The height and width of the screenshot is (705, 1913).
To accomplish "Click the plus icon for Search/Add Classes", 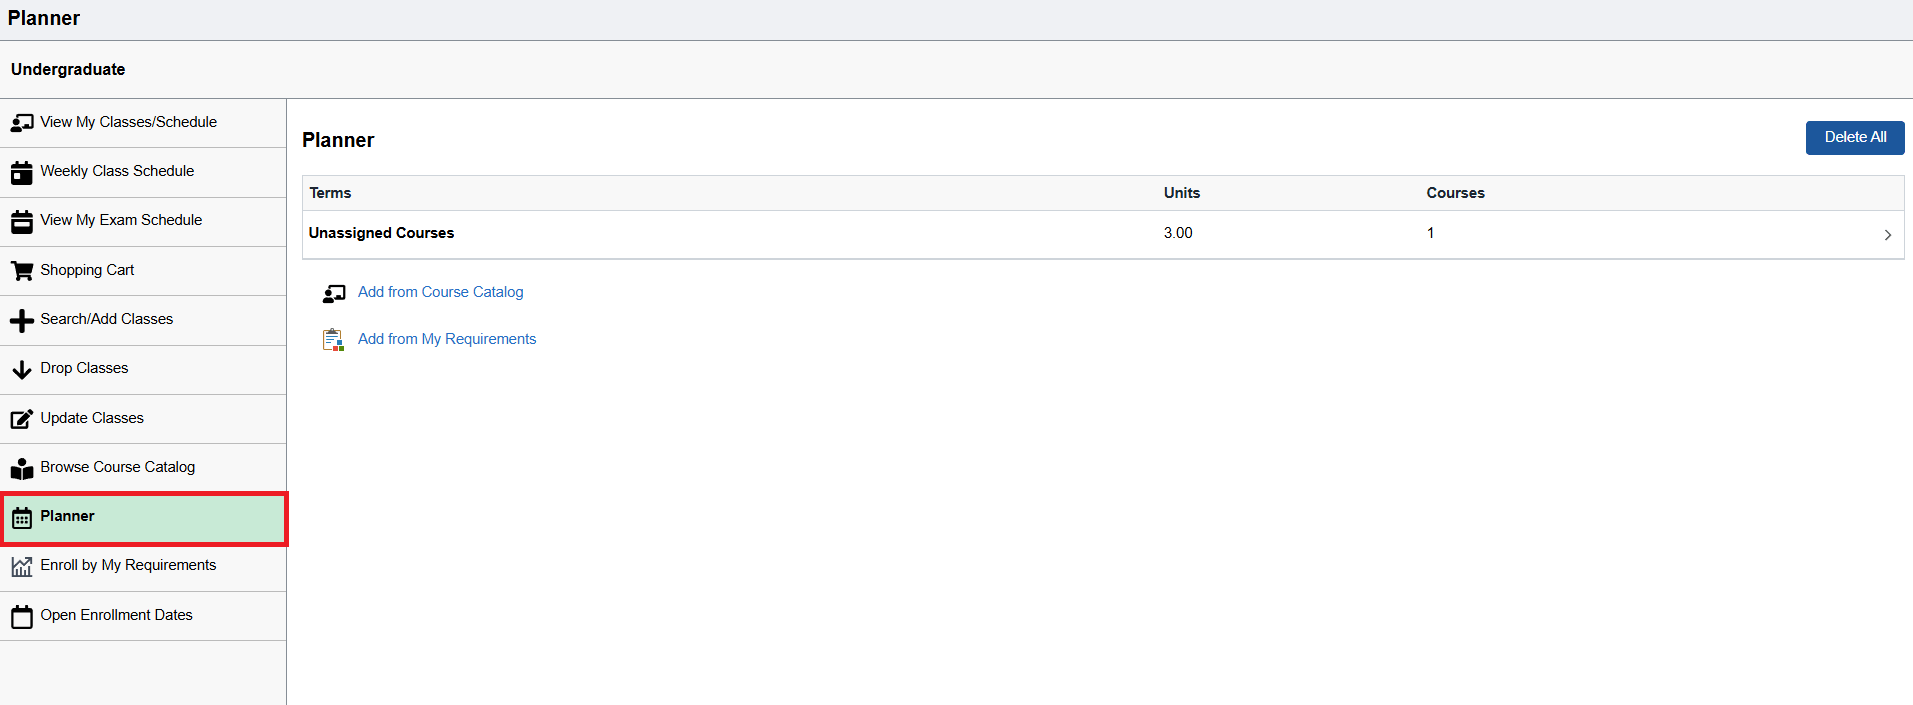I will coord(22,320).
